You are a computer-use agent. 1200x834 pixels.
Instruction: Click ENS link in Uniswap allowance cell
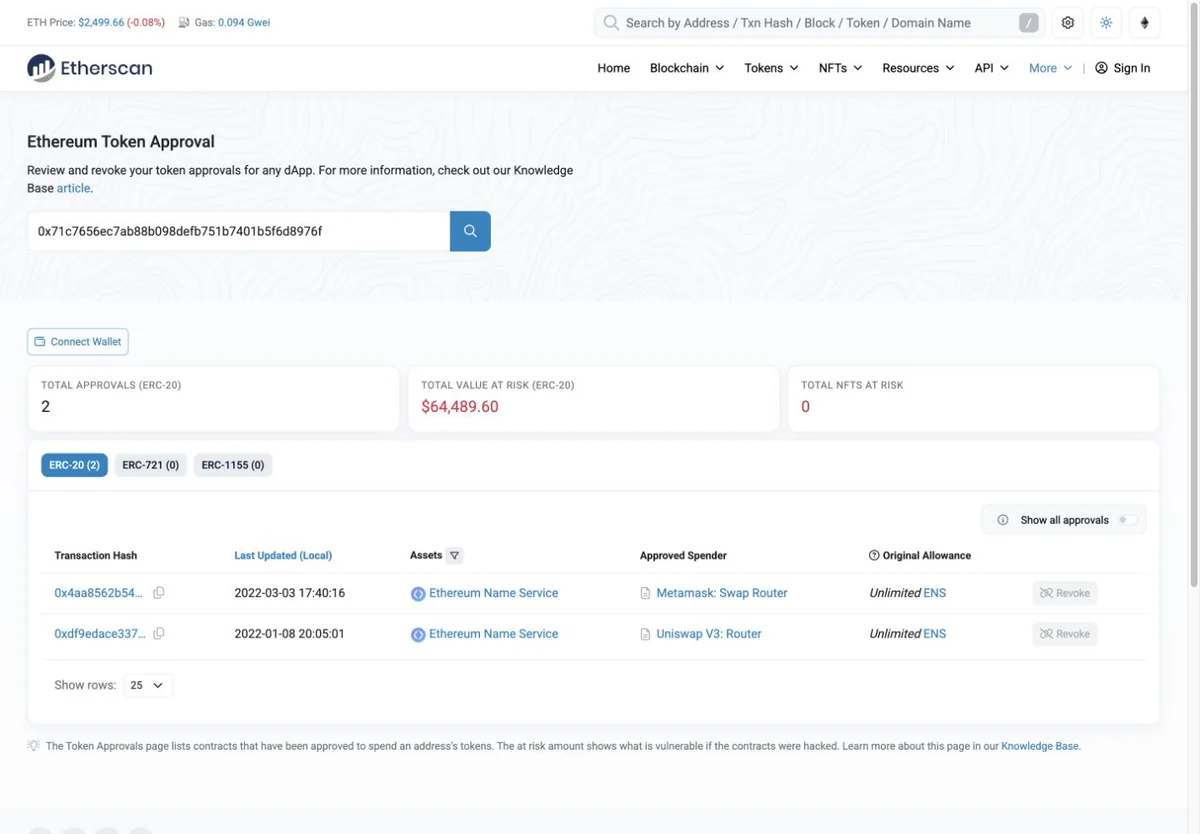tap(935, 634)
